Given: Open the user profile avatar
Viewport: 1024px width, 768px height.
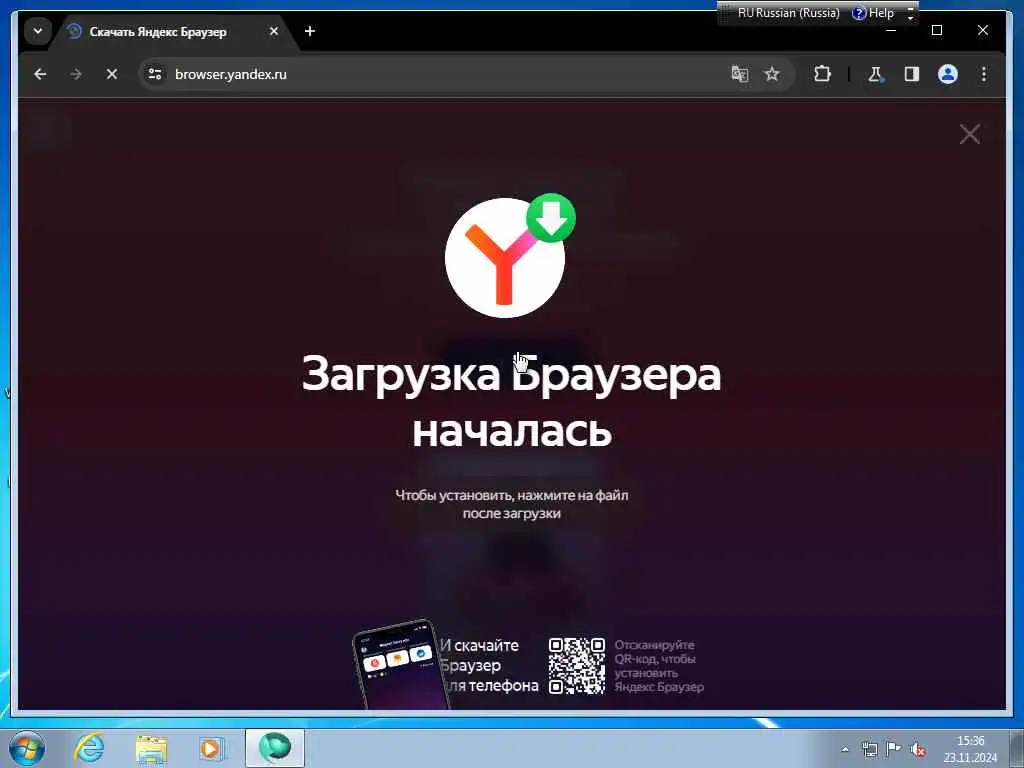Looking at the screenshot, I should click(x=948, y=74).
